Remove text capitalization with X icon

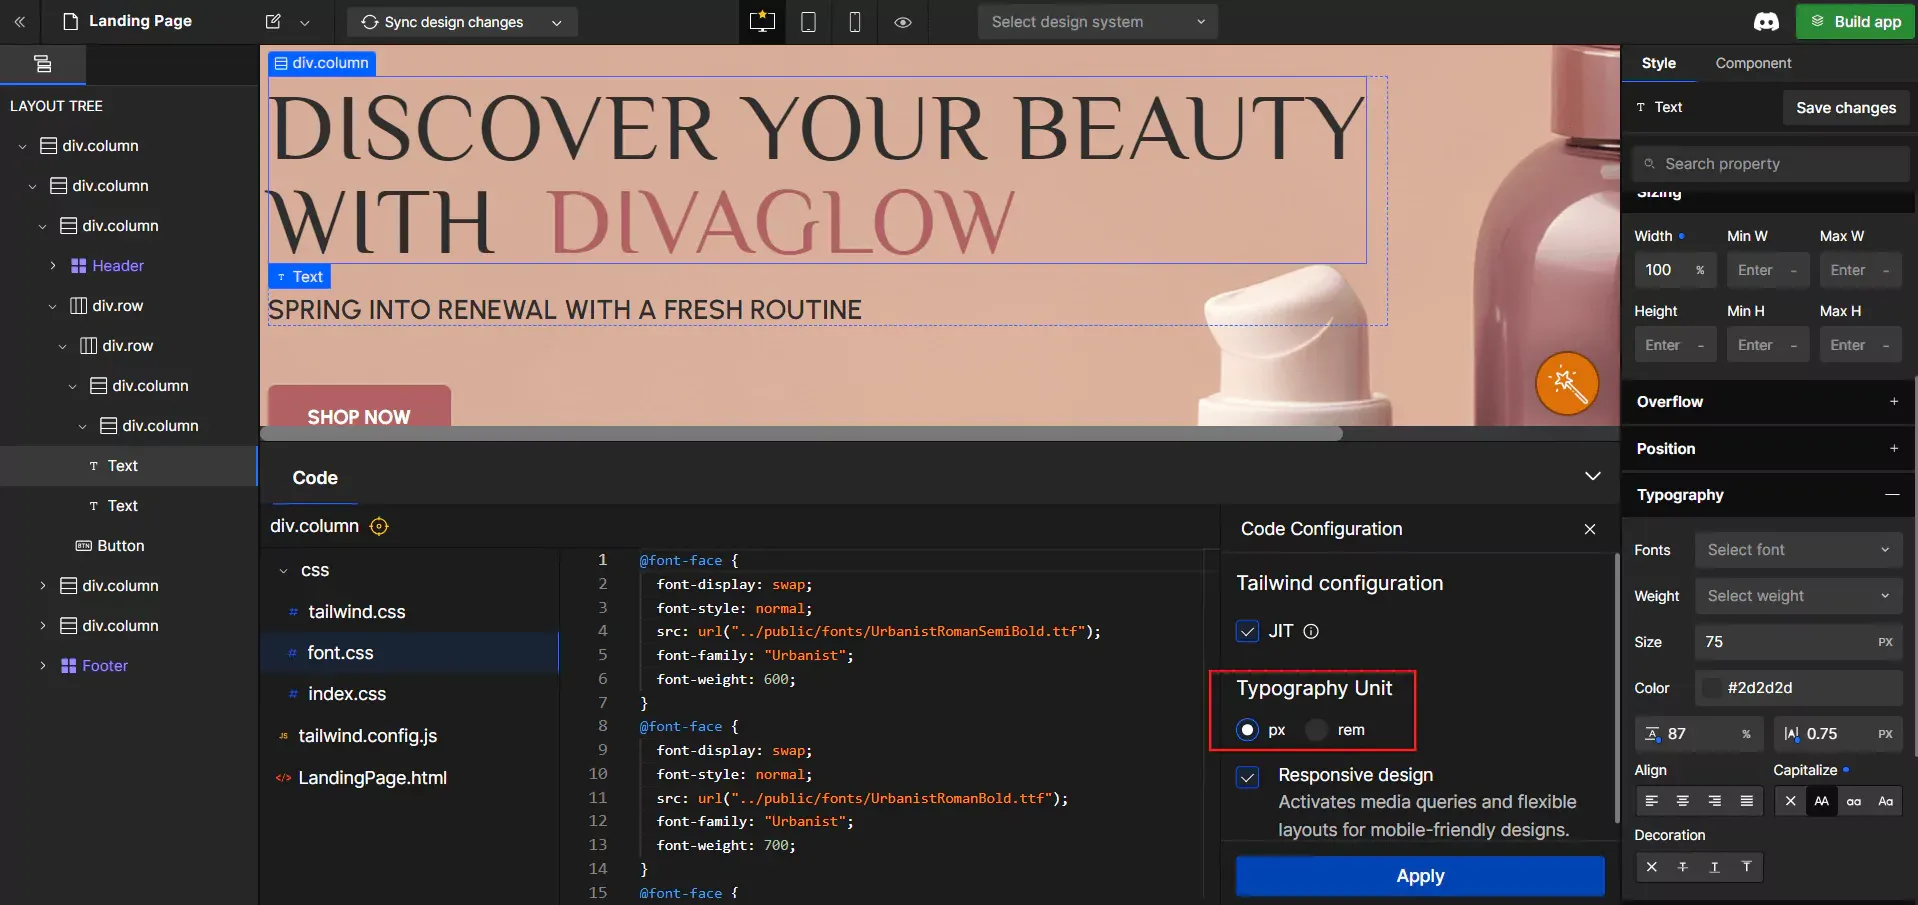point(1790,801)
